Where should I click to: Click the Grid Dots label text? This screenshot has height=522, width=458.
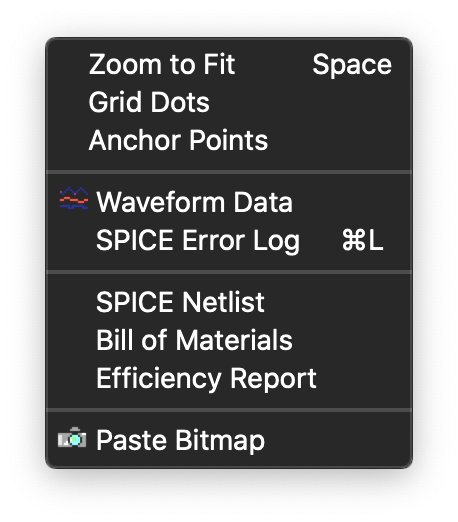point(149,102)
